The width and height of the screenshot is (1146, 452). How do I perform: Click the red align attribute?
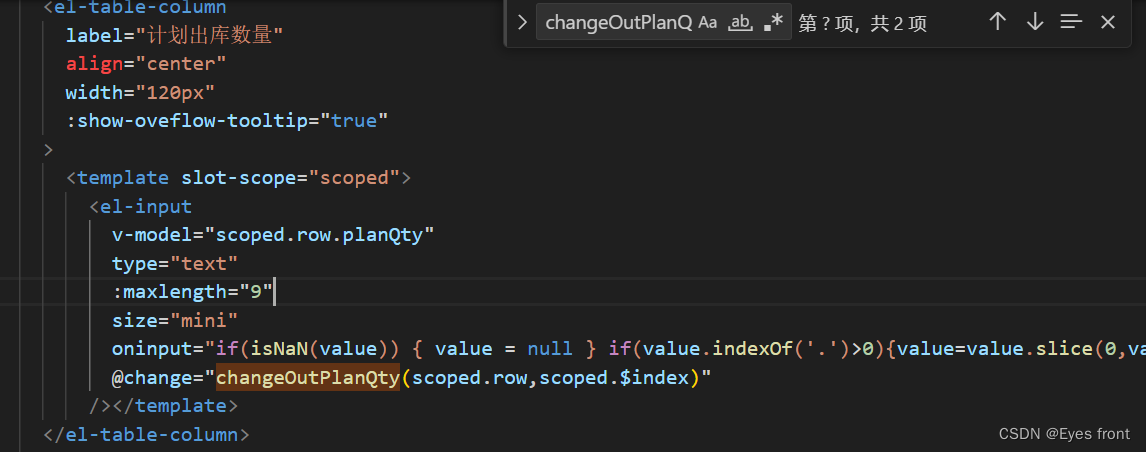[x=94, y=64]
